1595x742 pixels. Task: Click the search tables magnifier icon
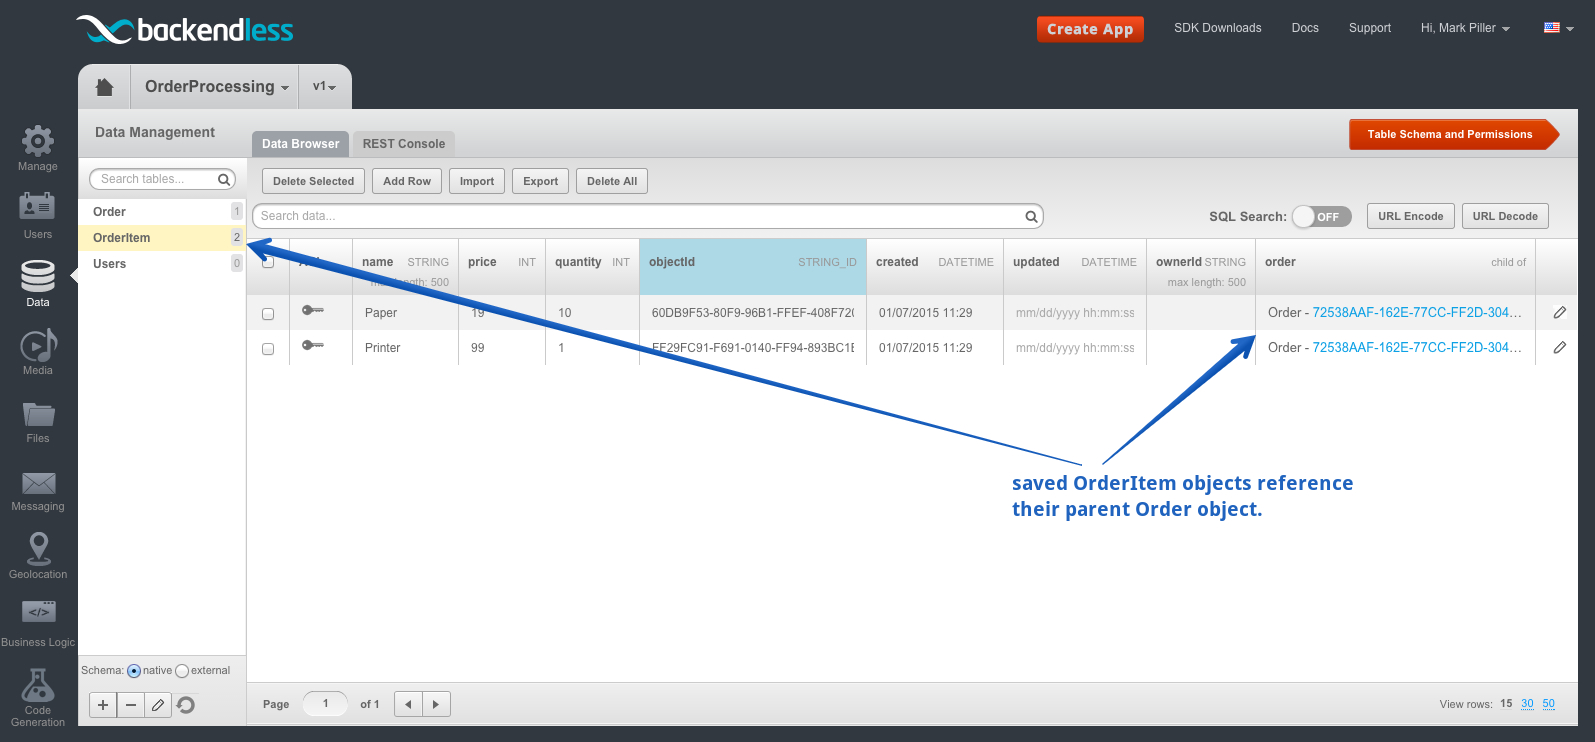coord(225,179)
